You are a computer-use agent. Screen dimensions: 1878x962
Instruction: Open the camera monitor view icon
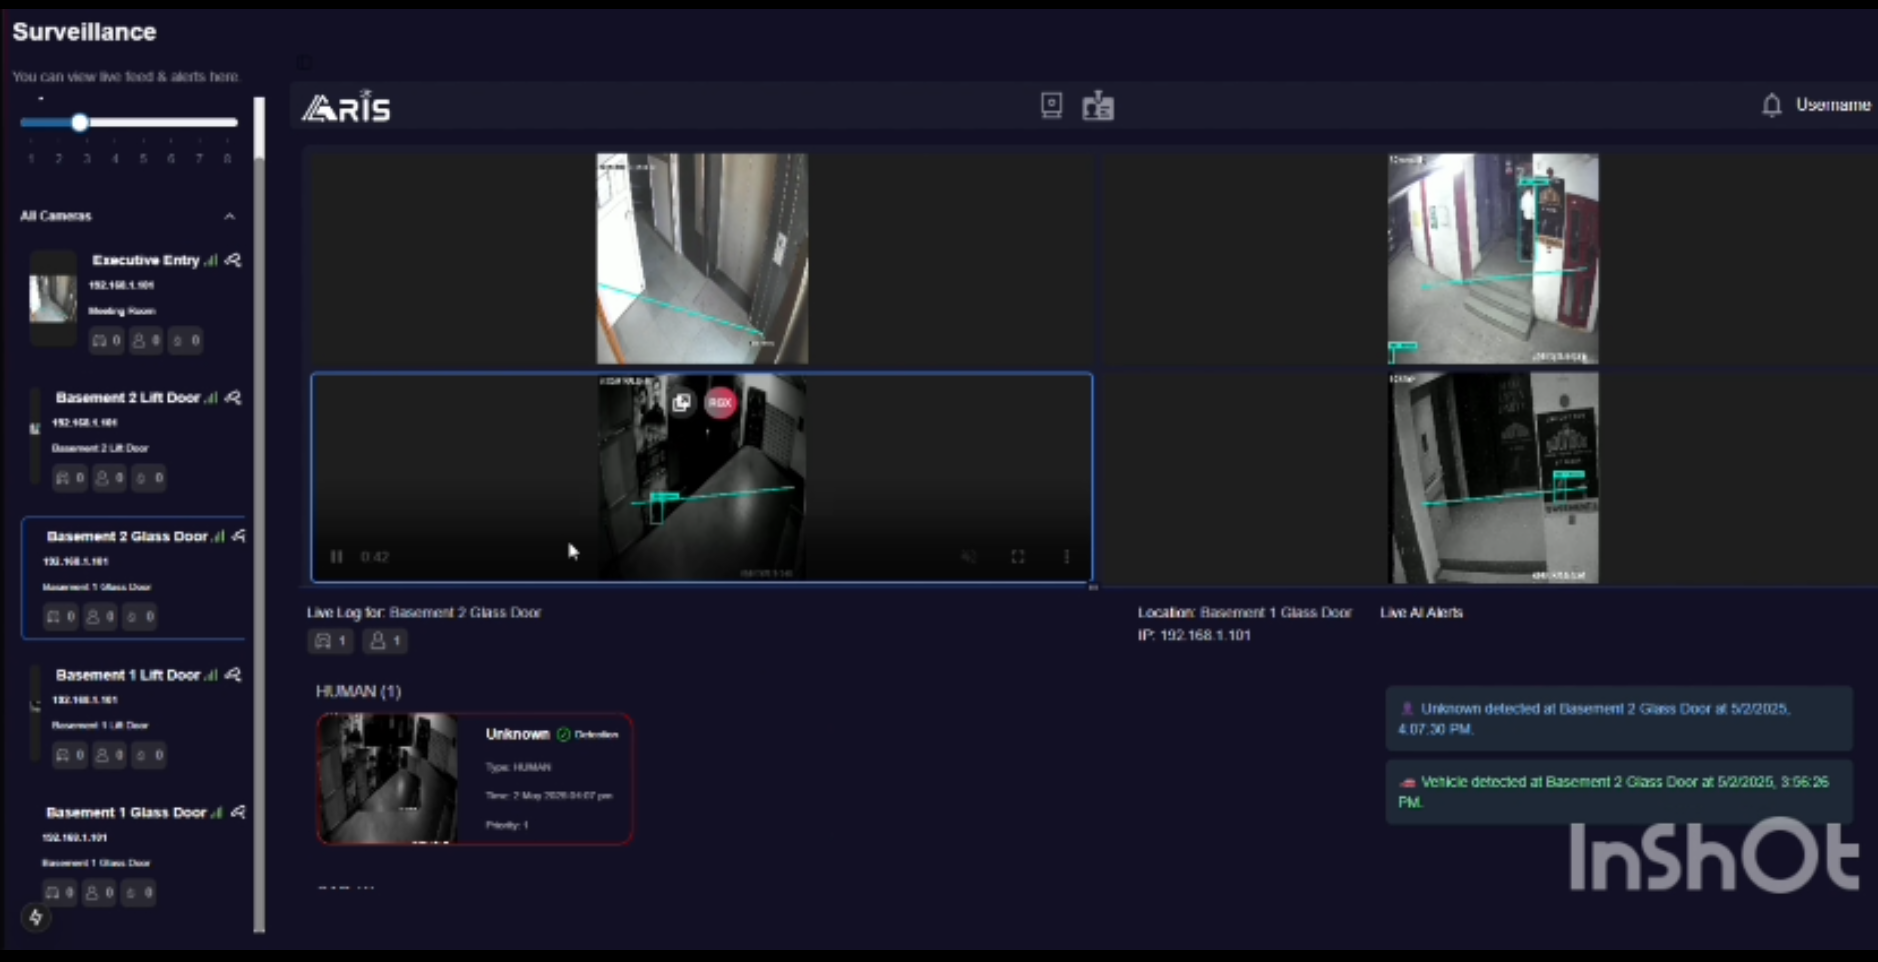click(x=1050, y=105)
